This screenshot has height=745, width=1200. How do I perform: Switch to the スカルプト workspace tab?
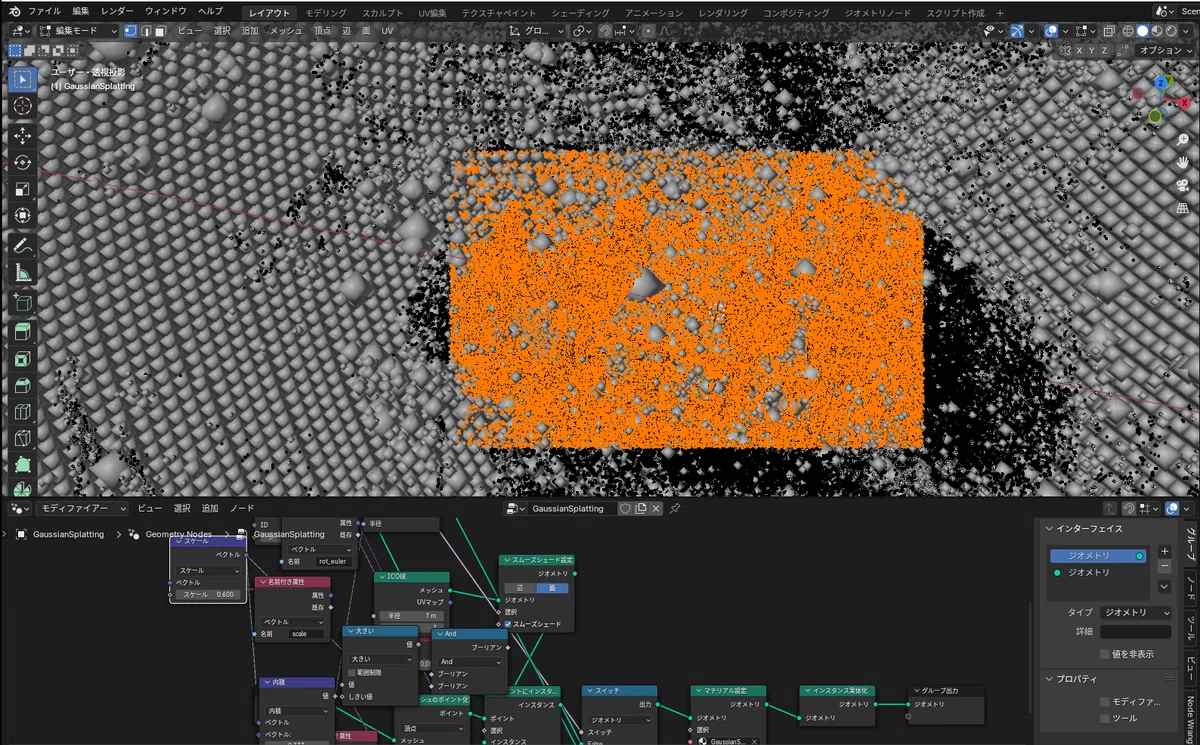point(383,13)
